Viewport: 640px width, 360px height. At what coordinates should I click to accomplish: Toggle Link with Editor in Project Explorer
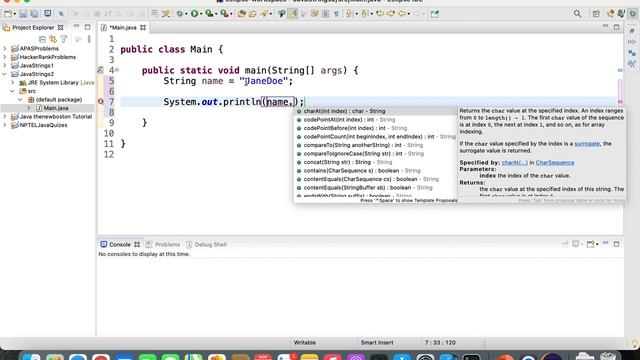(53, 39)
